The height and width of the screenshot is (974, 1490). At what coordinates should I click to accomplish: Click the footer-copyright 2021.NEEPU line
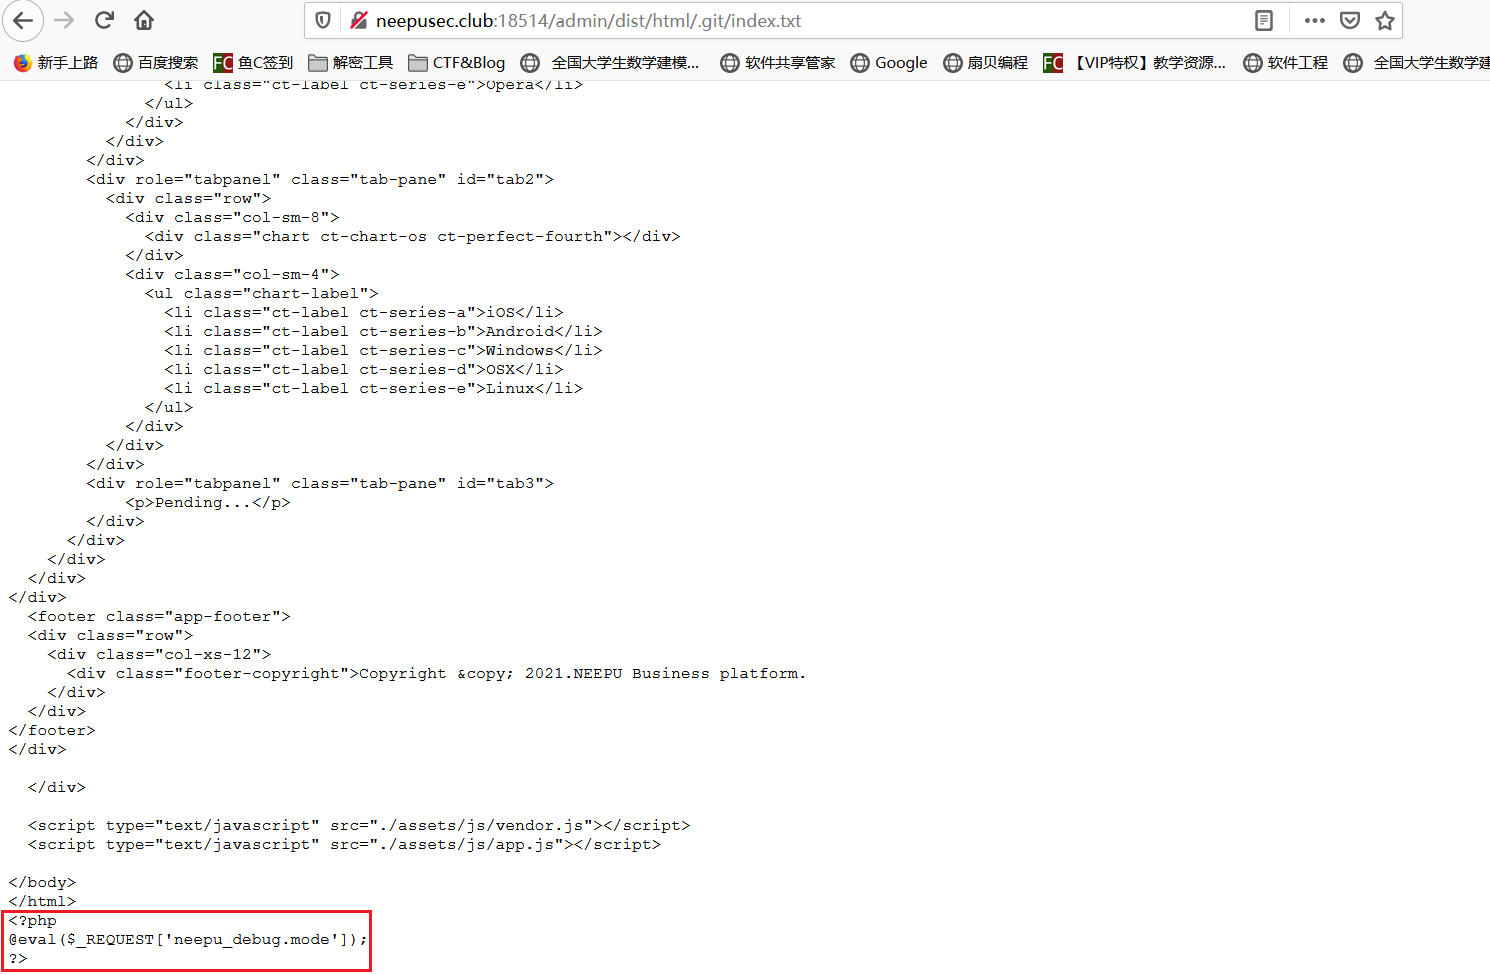pyautogui.click(x=437, y=674)
